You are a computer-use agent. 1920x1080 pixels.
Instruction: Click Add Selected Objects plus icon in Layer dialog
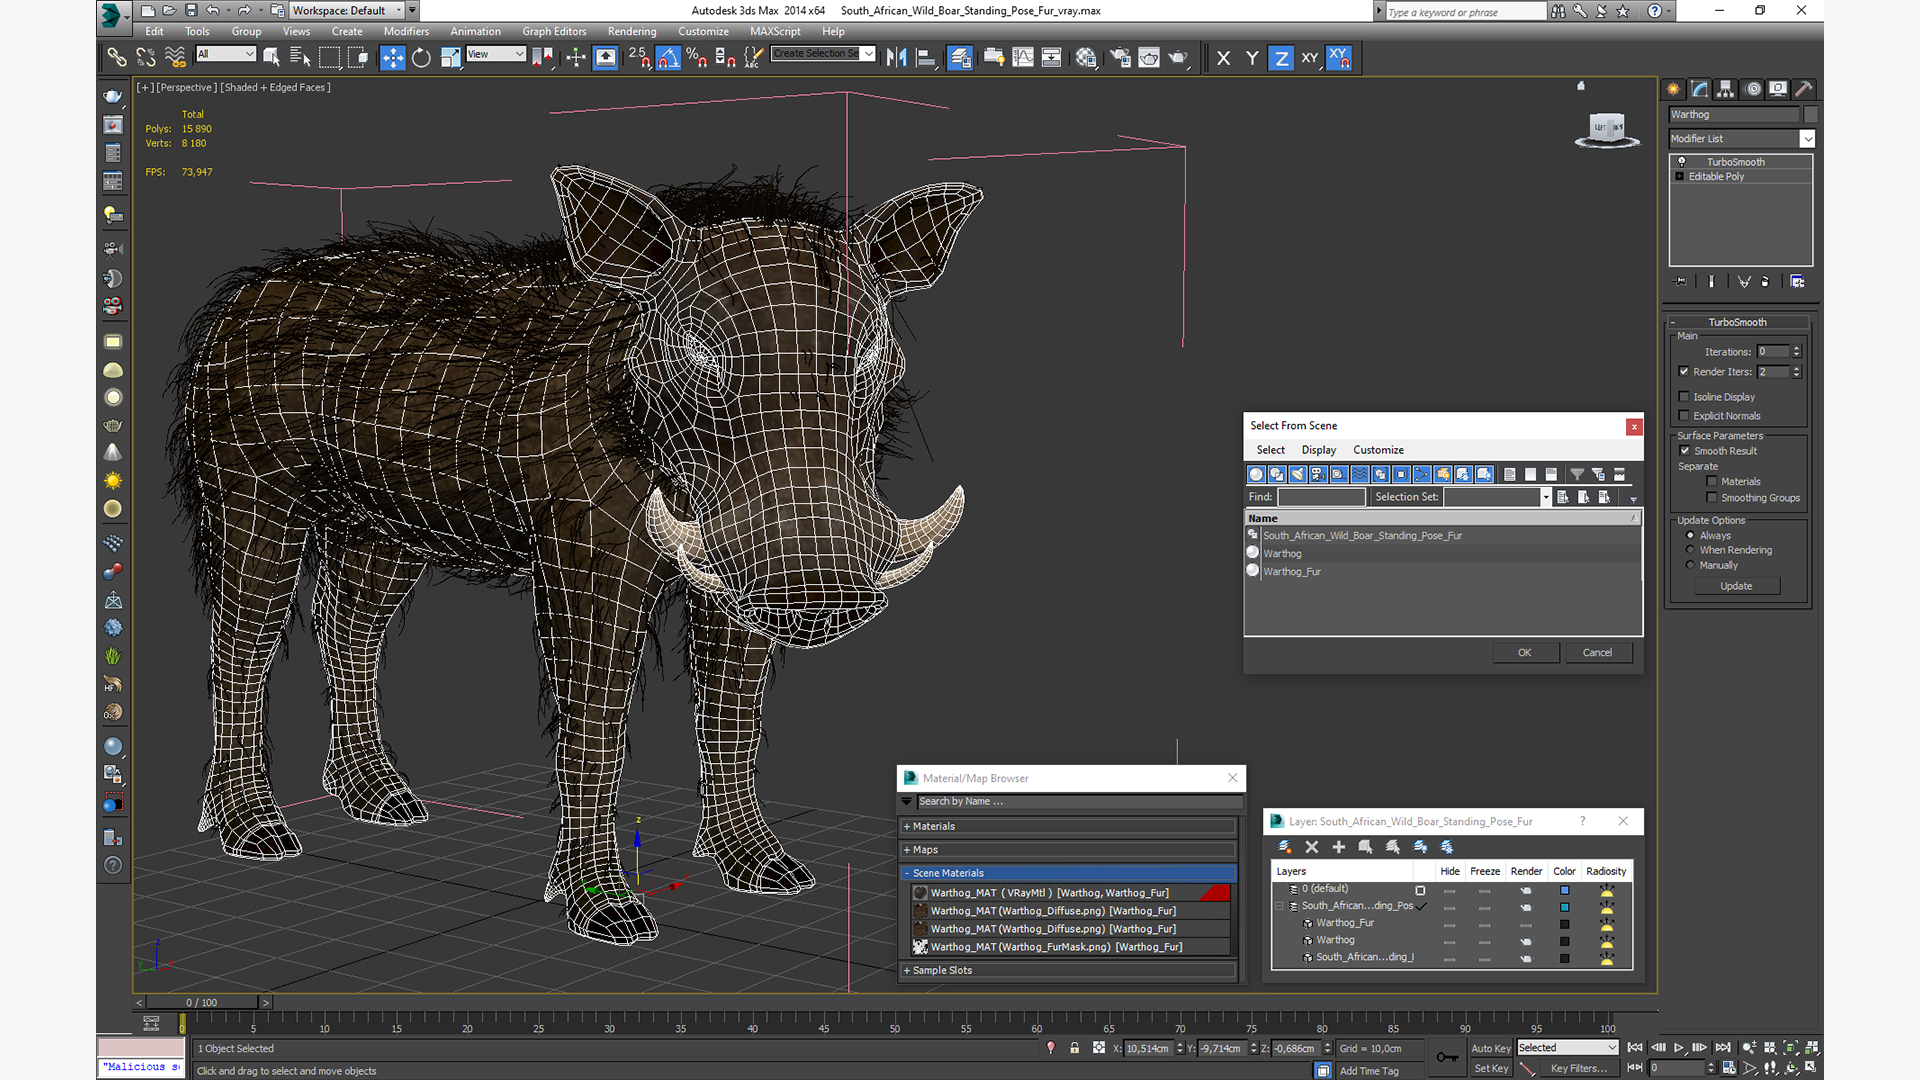1339,847
